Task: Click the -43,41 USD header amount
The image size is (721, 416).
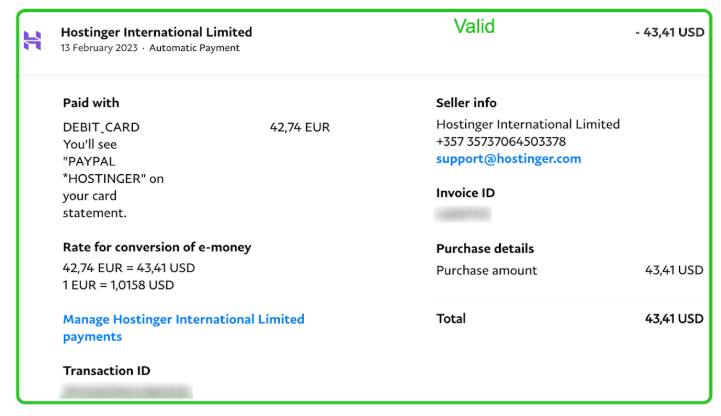Action: [x=669, y=32]
